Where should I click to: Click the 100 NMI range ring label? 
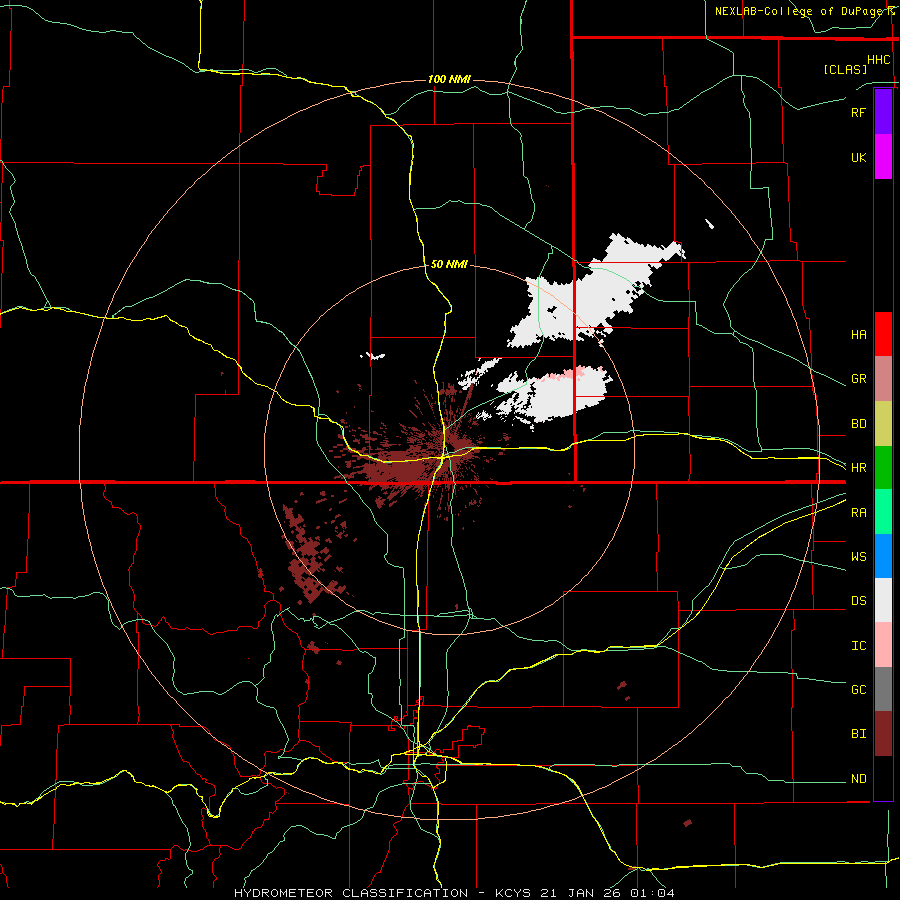coord(449,79)
